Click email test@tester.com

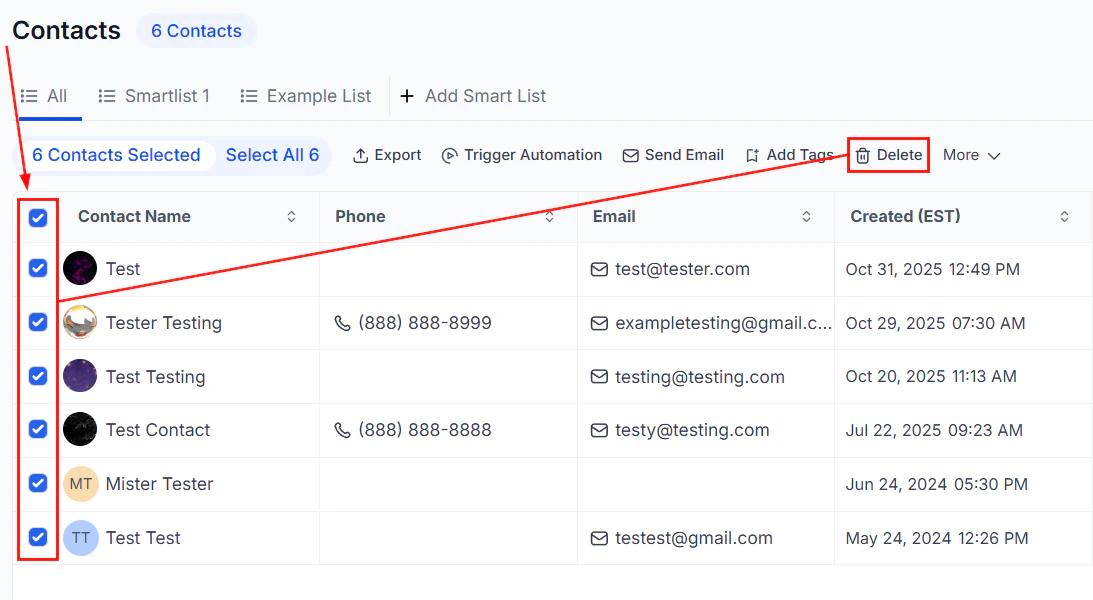682,269
